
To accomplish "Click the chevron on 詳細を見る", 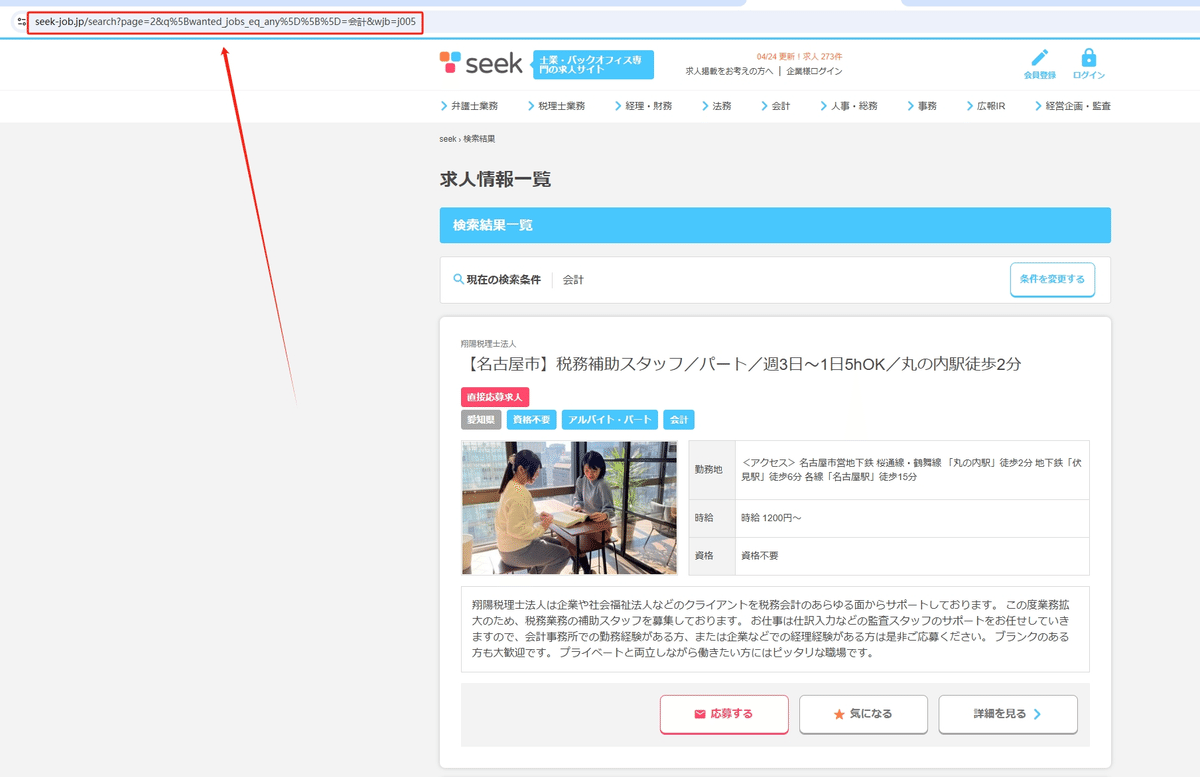I will (x=1037, y=714).
